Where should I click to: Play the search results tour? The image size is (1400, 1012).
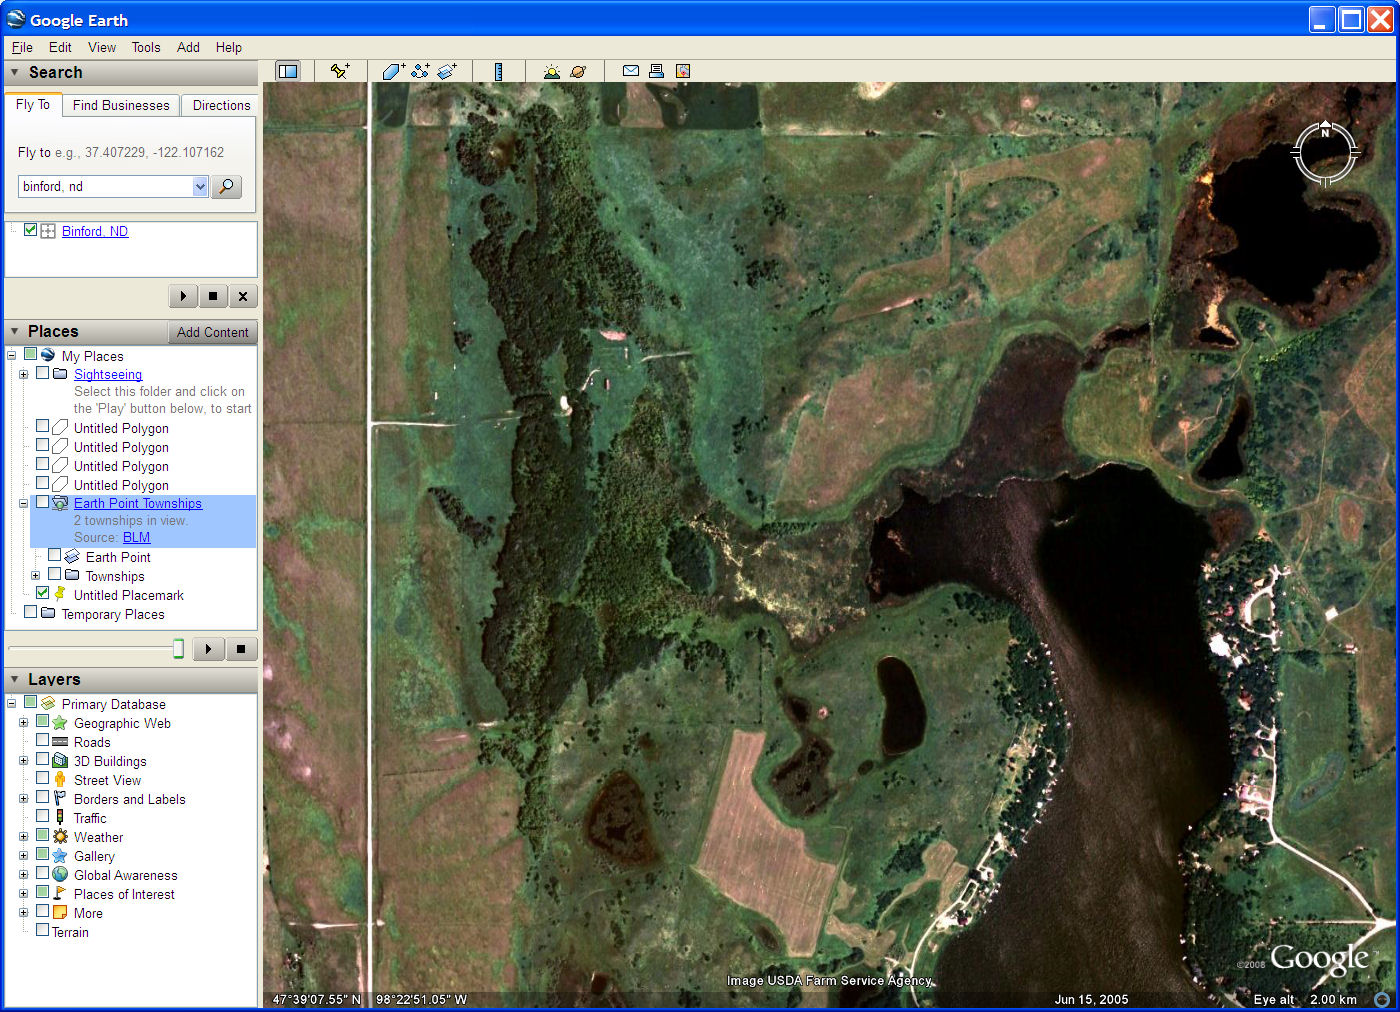pyautogui.click(x=183, y=296)
